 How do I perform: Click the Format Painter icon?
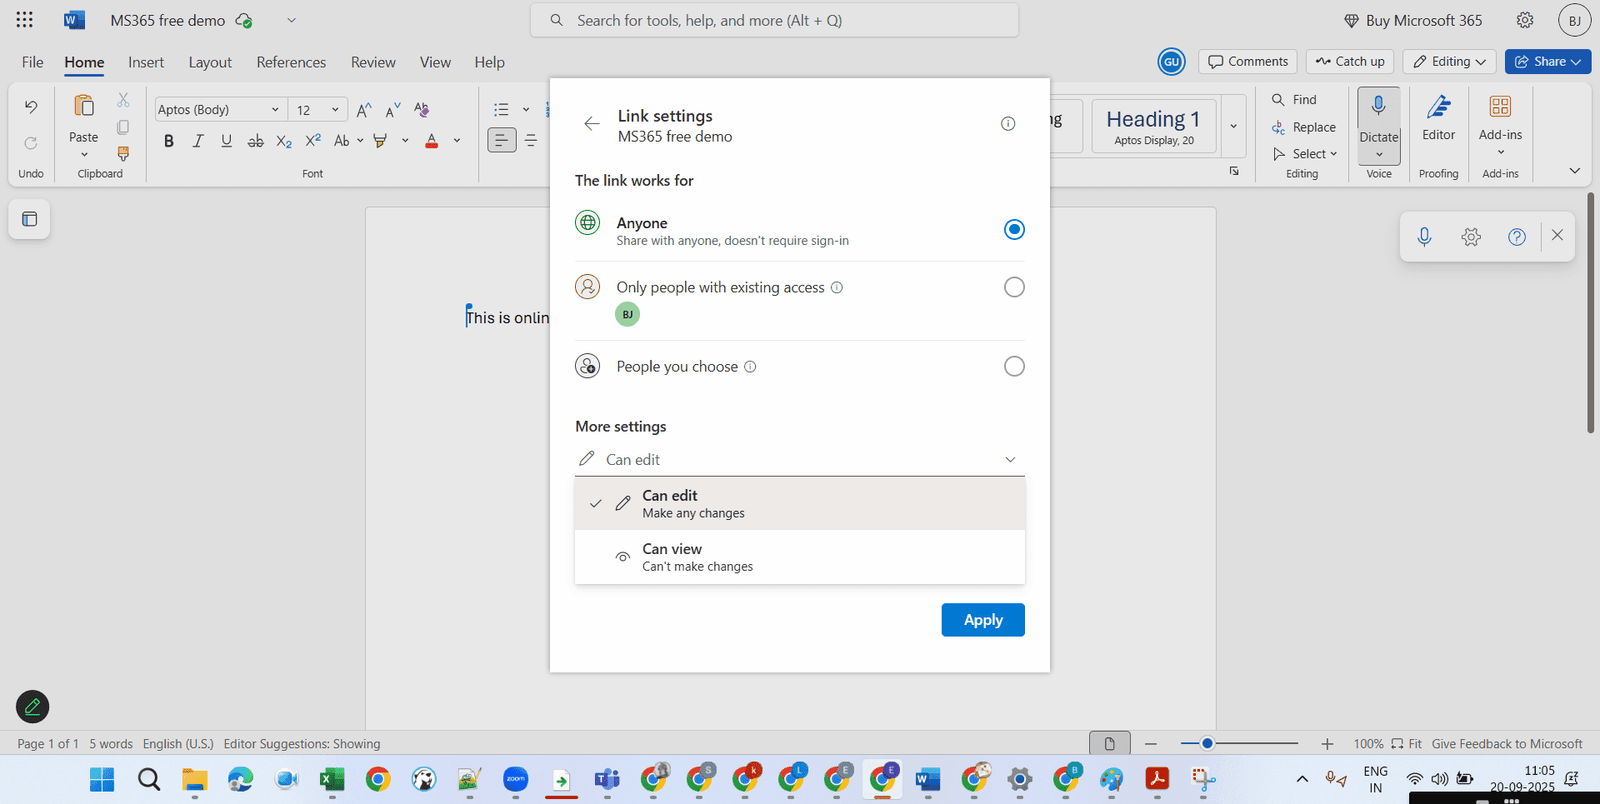click(123, 154)
